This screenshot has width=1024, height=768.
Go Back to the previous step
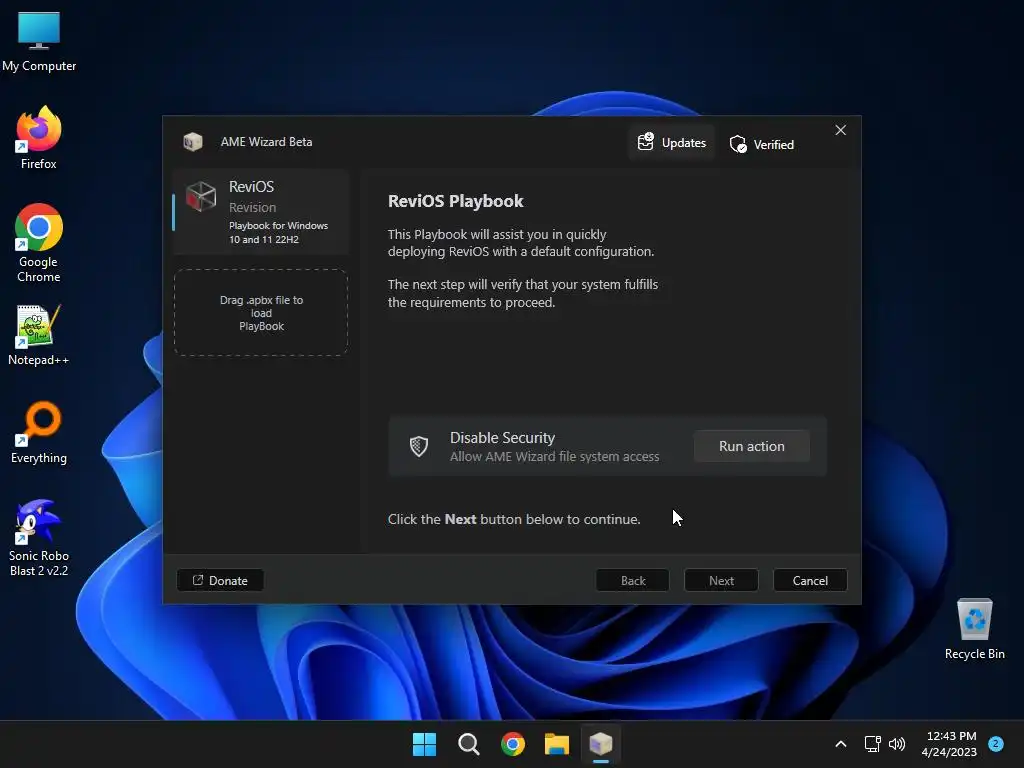coord(633,581)
